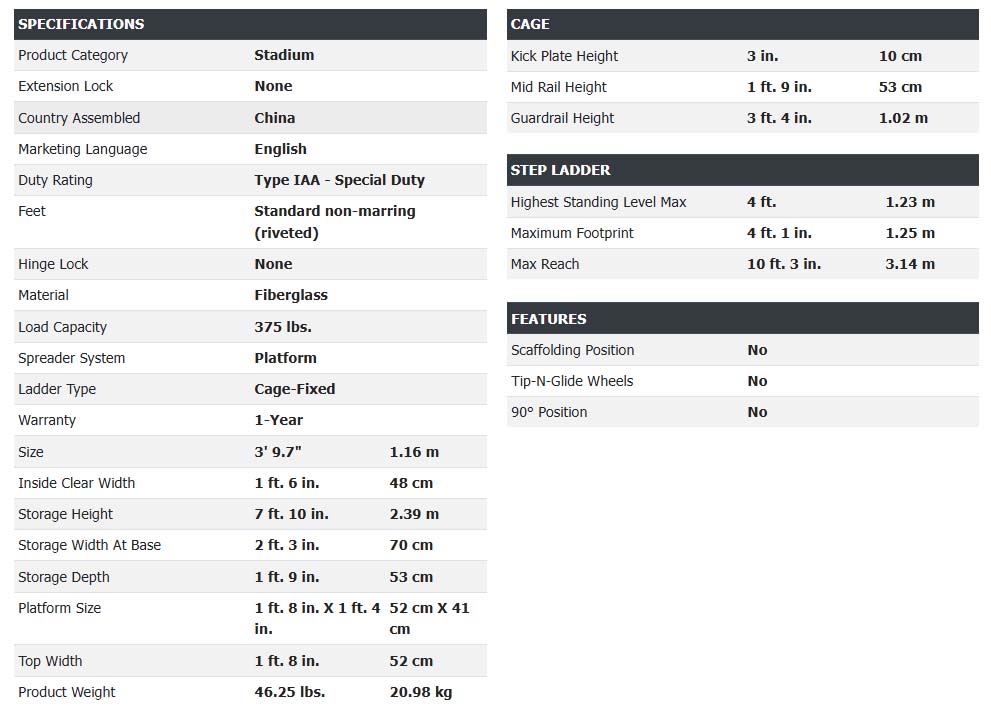Click the Highest Standing Level Max label
The image size is (991, 710).
598,202
